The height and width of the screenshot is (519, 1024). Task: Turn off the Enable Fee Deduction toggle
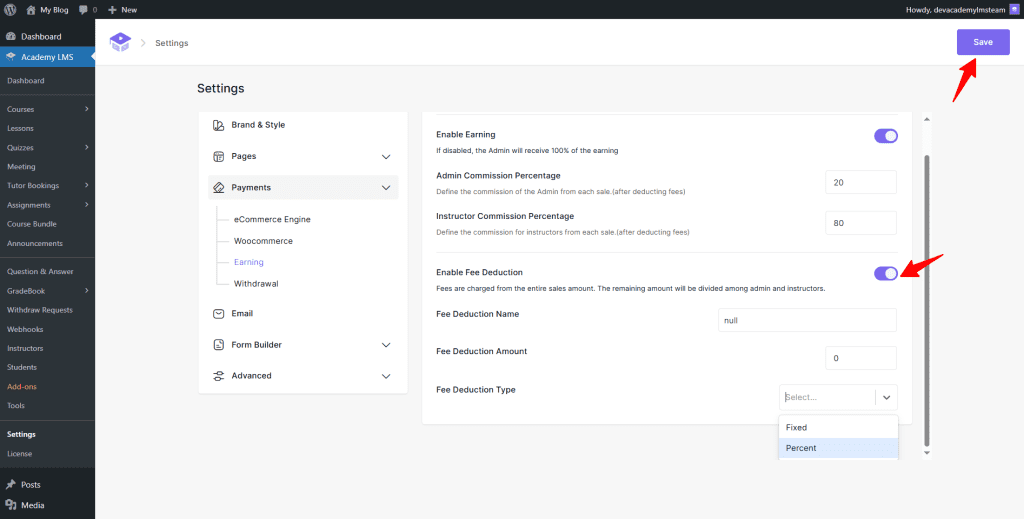click(886, 274)
